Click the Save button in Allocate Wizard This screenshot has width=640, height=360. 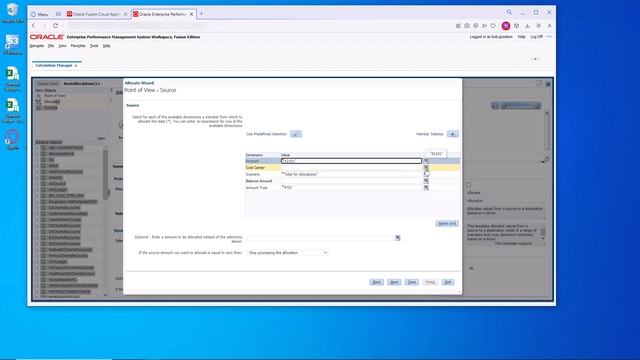(x=411, y=282)
